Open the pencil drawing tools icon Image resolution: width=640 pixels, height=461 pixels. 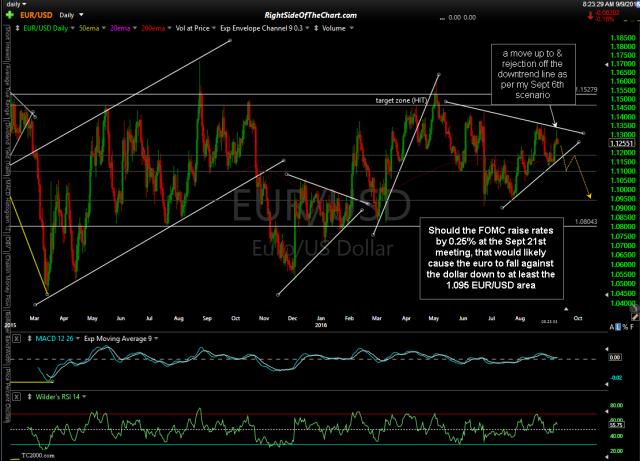pyautogui.click(x=635, y=316)
